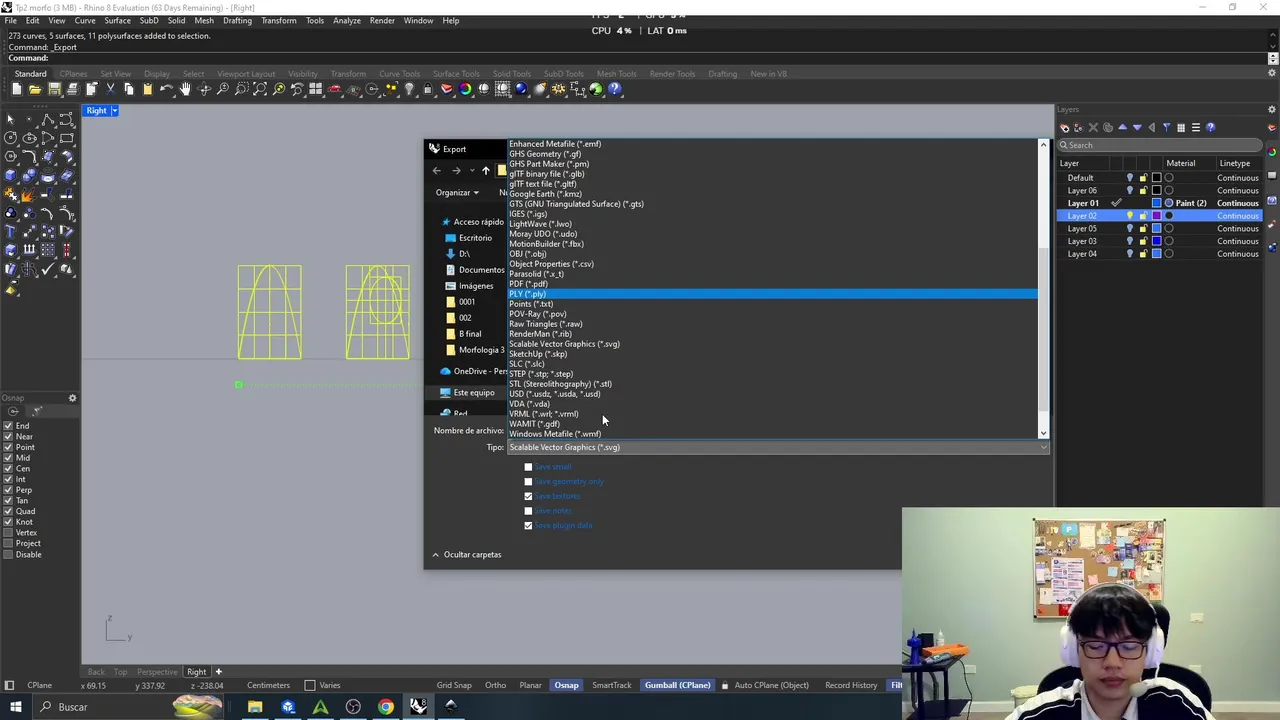The image size is (1280, 720).
Task: Switch to the Surface Tools toolbar tab
Action: [x=455, y=74]
